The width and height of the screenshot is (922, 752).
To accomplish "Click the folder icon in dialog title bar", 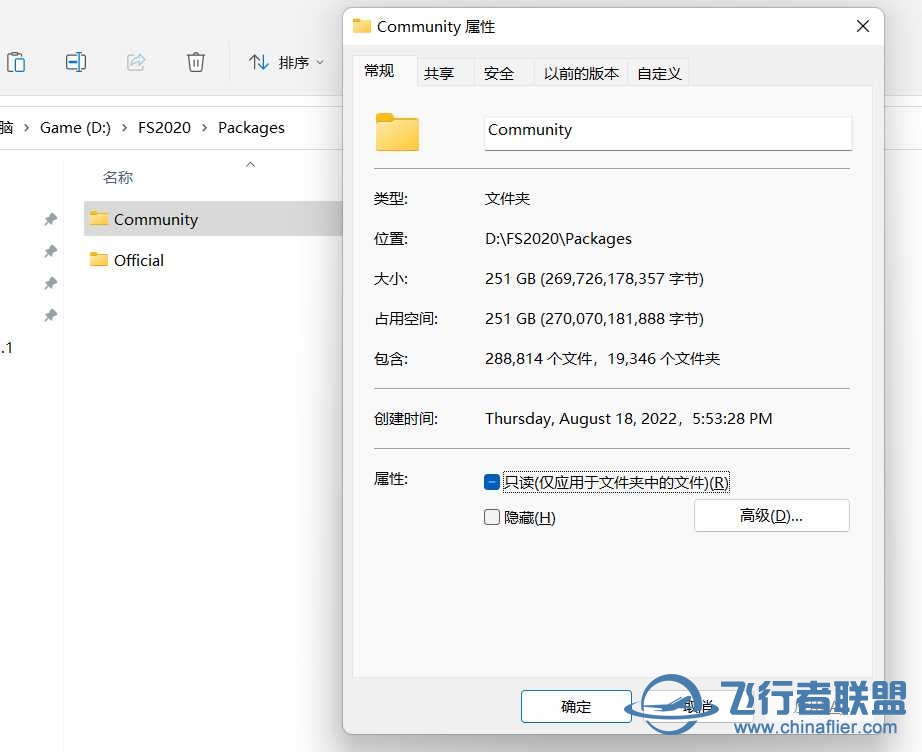I will (x=362, y=26).
